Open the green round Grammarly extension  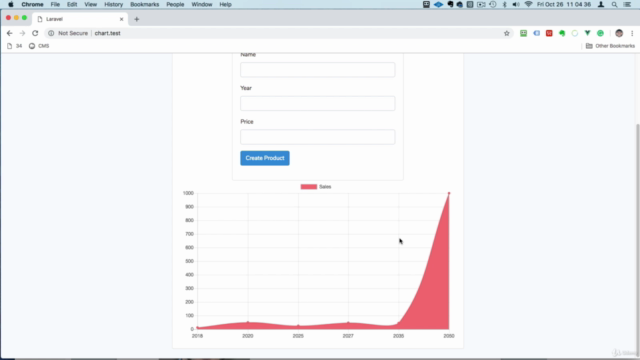point(600,33)
